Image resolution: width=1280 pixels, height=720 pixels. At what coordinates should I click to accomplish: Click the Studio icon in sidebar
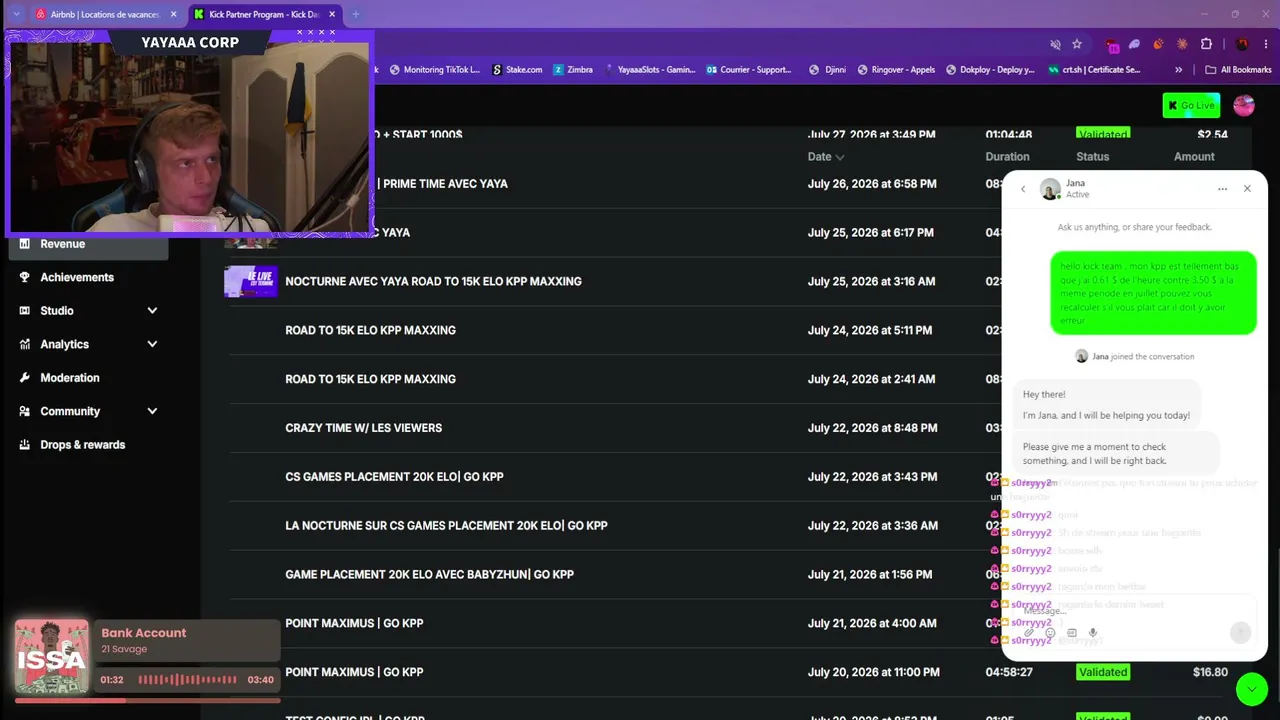(25, 311)
